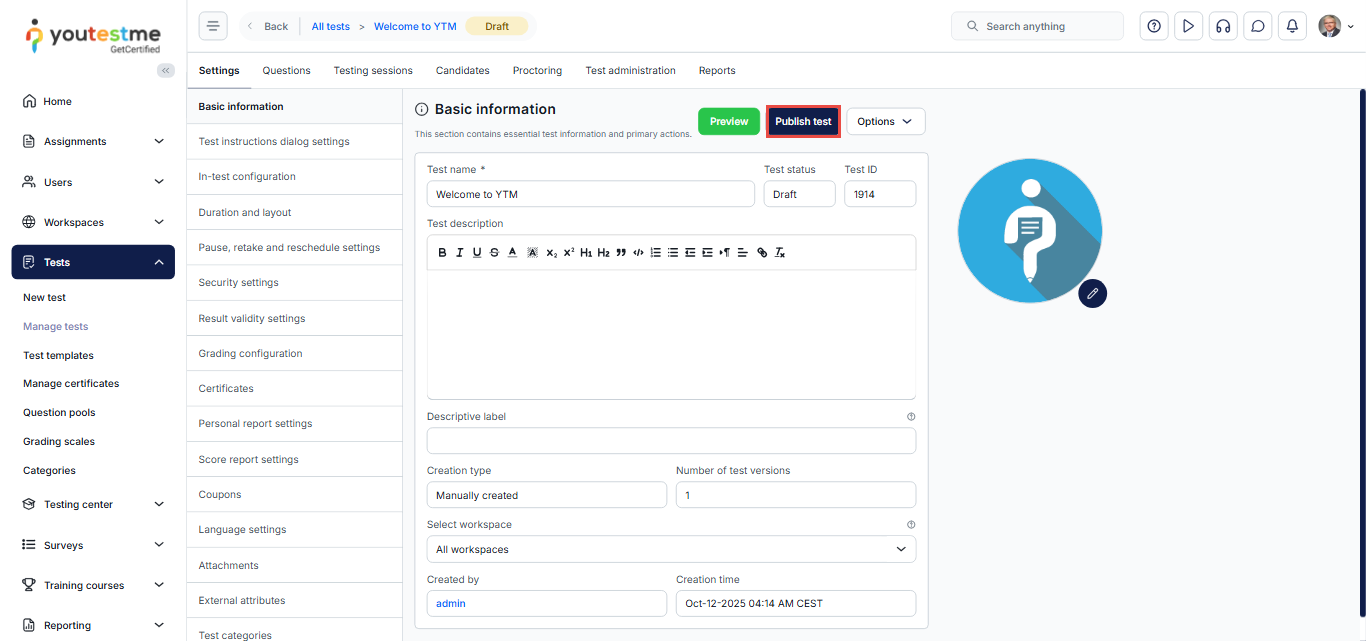This screenshot has height=641, width=1366.
Task: Open the headphones support icon
Action: pyautogui.click(x=1222, y=26)
